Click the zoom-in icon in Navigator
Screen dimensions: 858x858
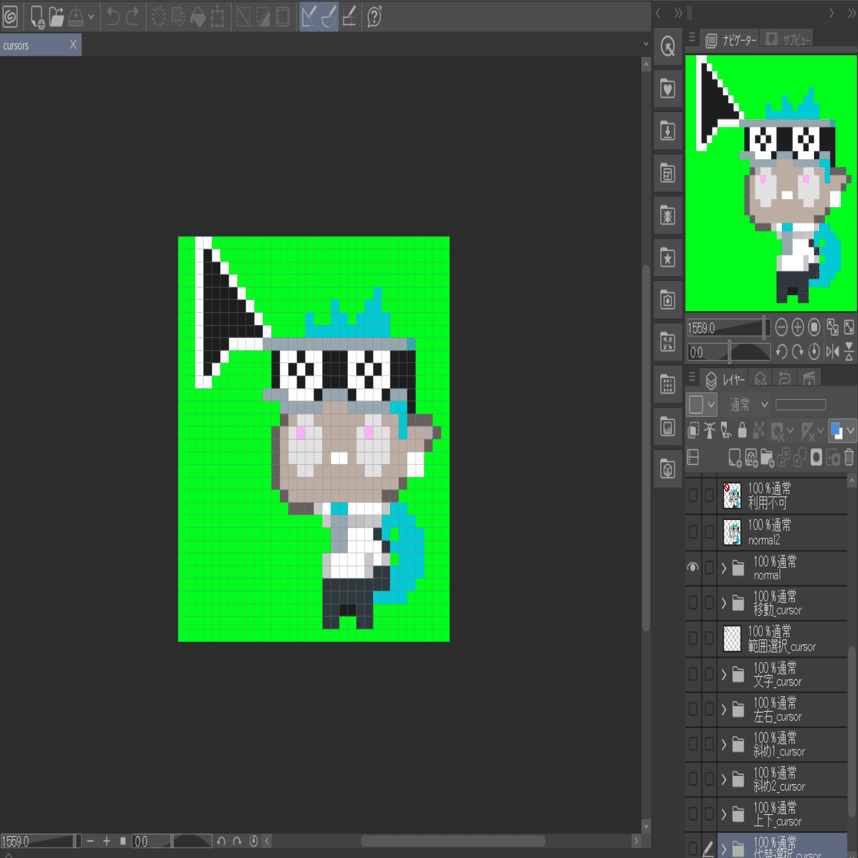click(x=797, y=327)
